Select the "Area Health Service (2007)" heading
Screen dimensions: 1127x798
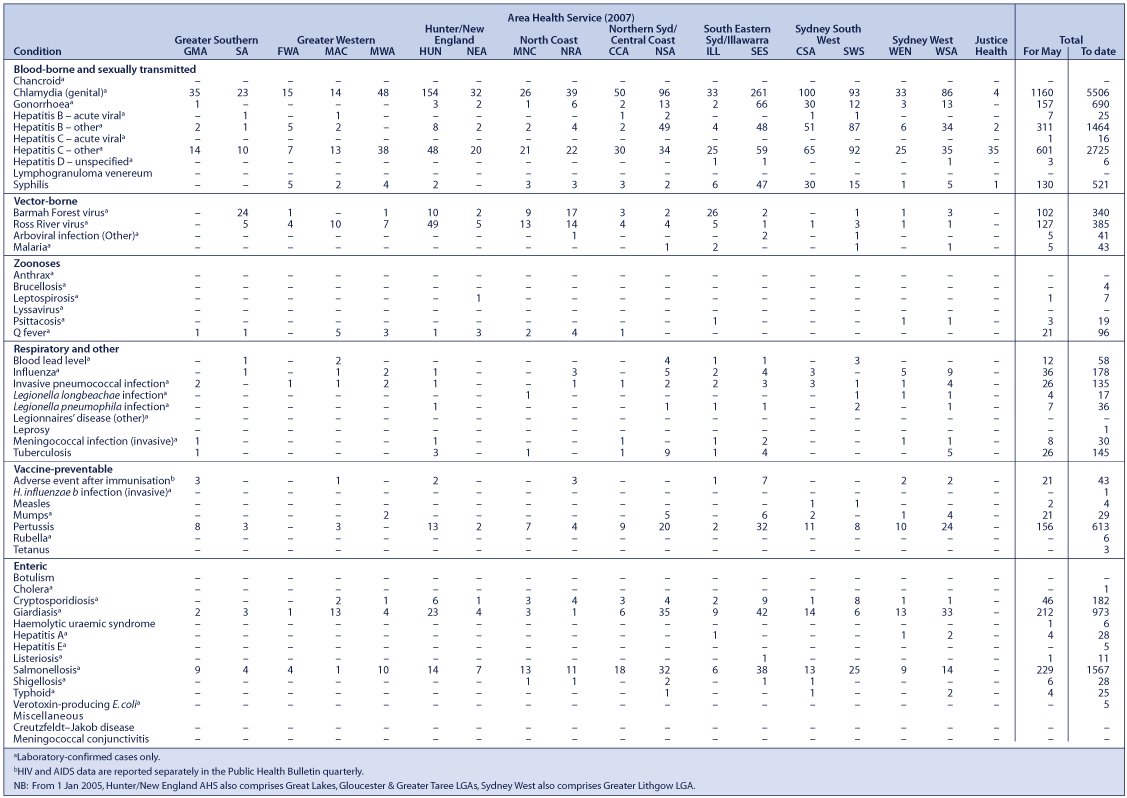[x=571, y=17]
